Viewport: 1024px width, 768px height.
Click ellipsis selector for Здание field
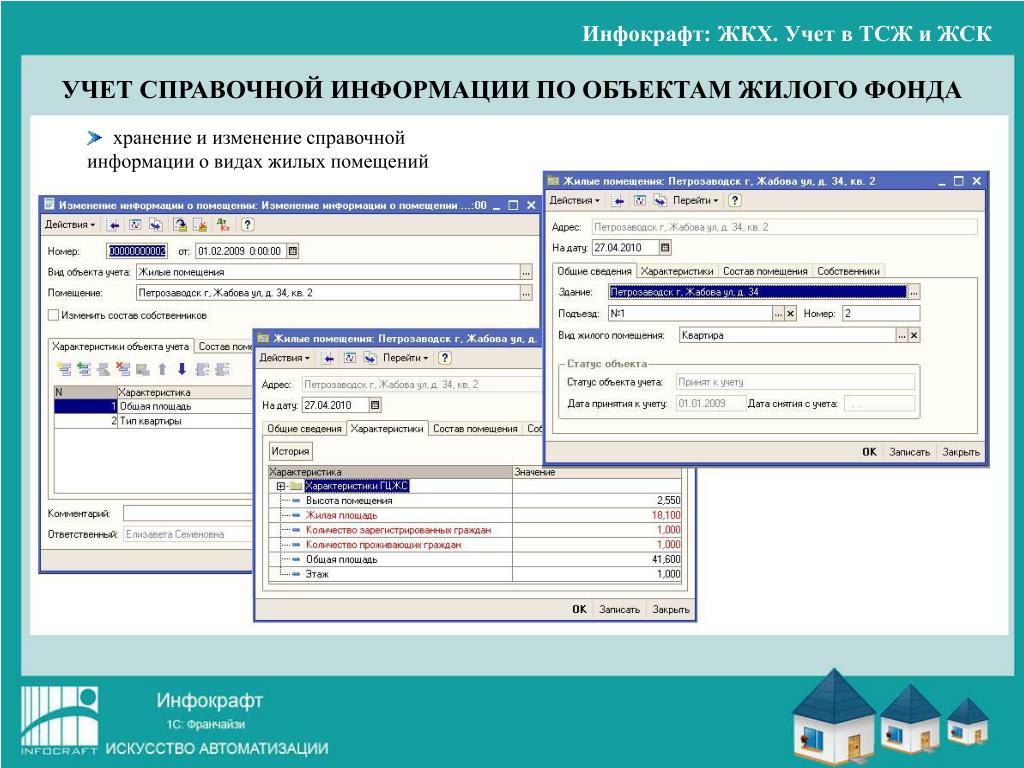click(914, 292)
